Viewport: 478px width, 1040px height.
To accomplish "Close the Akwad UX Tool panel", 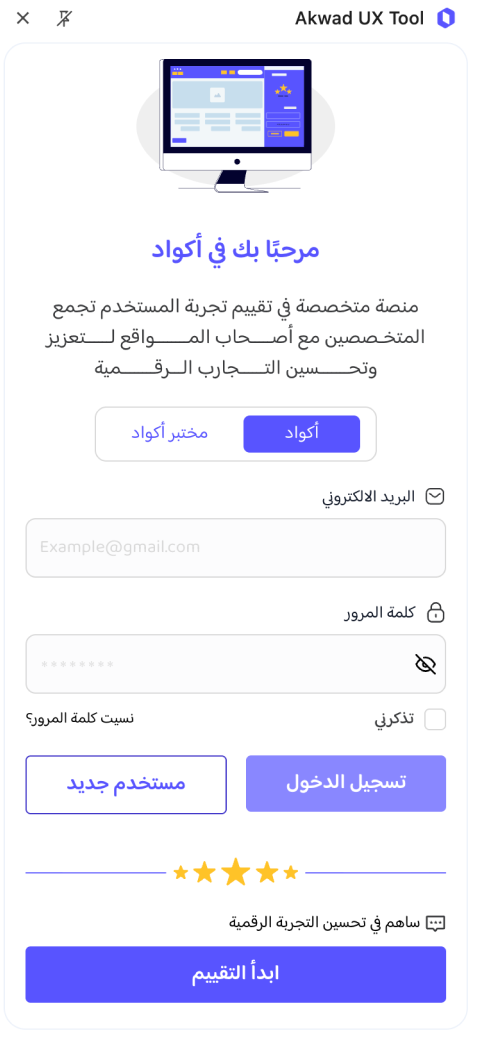I will coord(23,19).
